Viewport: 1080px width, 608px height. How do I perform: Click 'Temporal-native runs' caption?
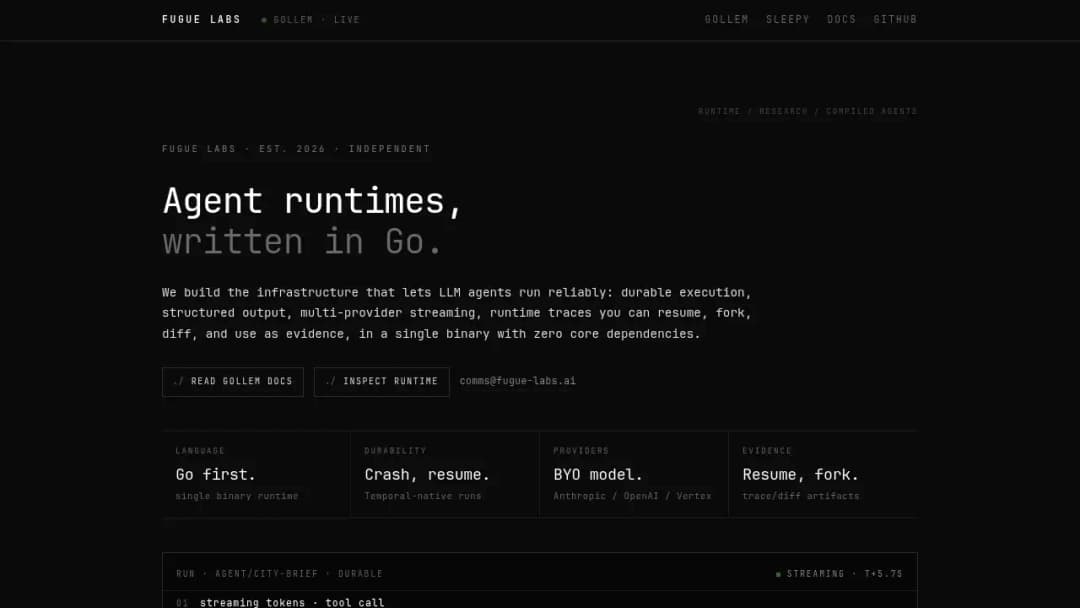pyautogui.click(x=423, y=496)
